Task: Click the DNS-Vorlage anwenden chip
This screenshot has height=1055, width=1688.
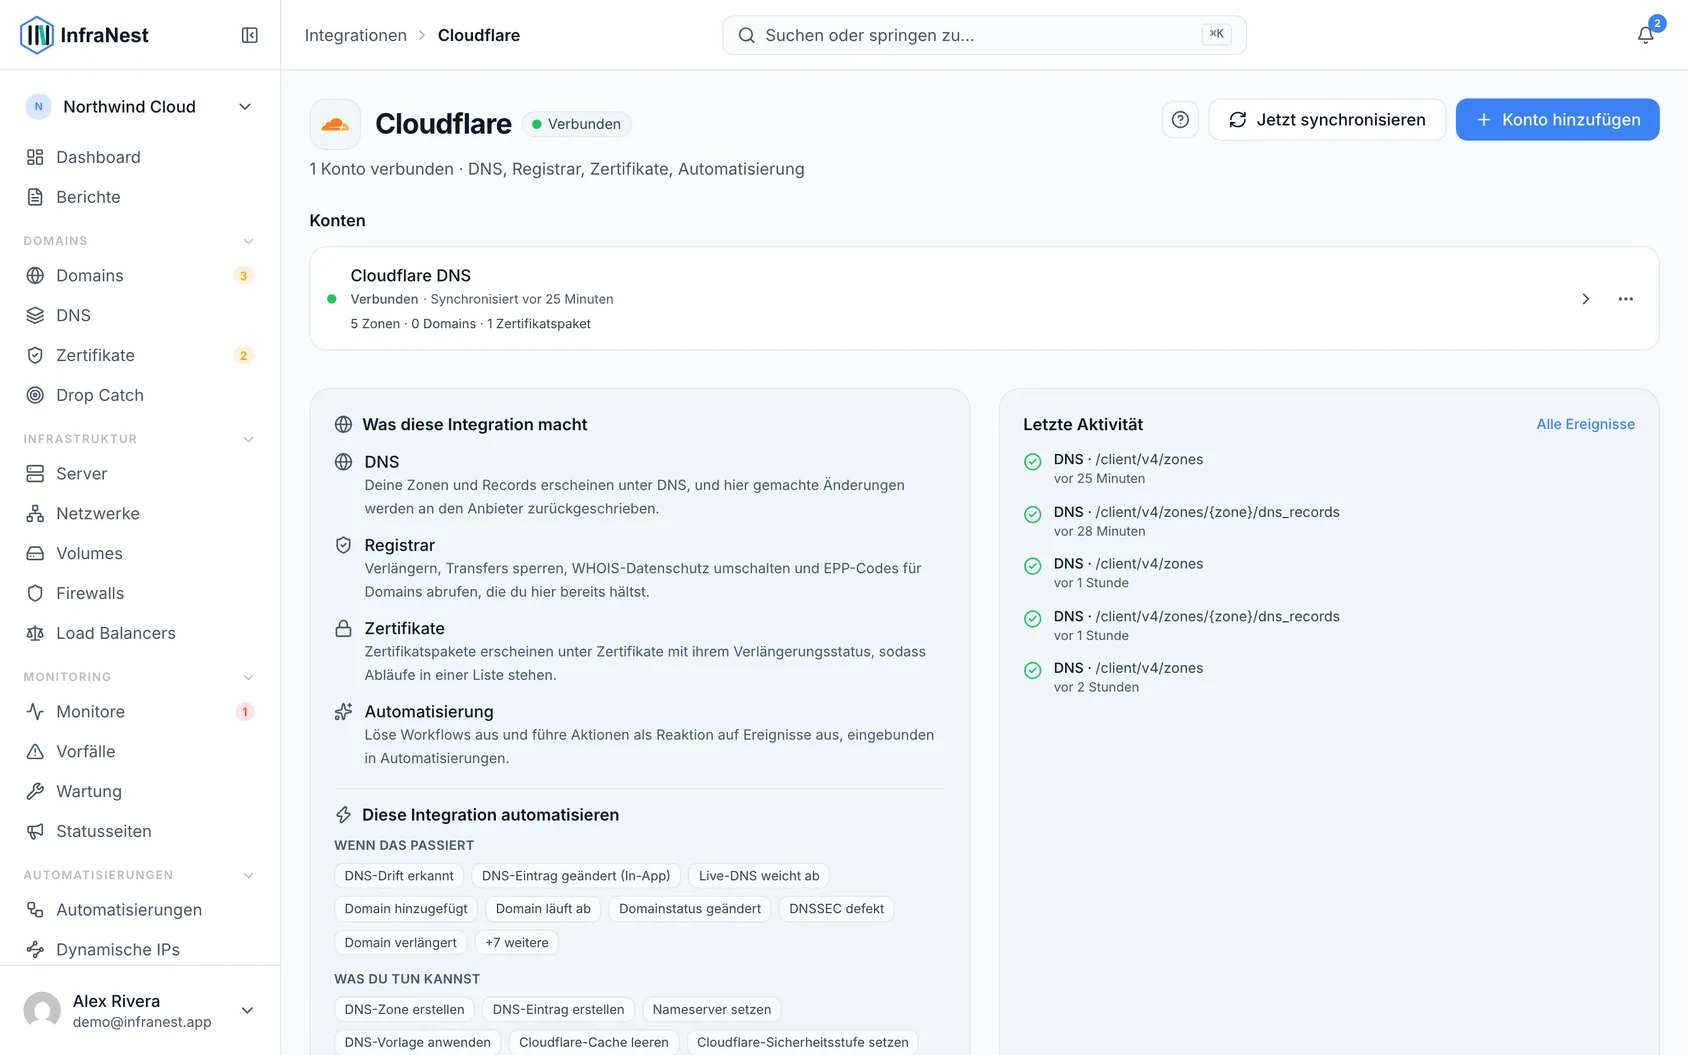Action: [x=418, y=1043]
